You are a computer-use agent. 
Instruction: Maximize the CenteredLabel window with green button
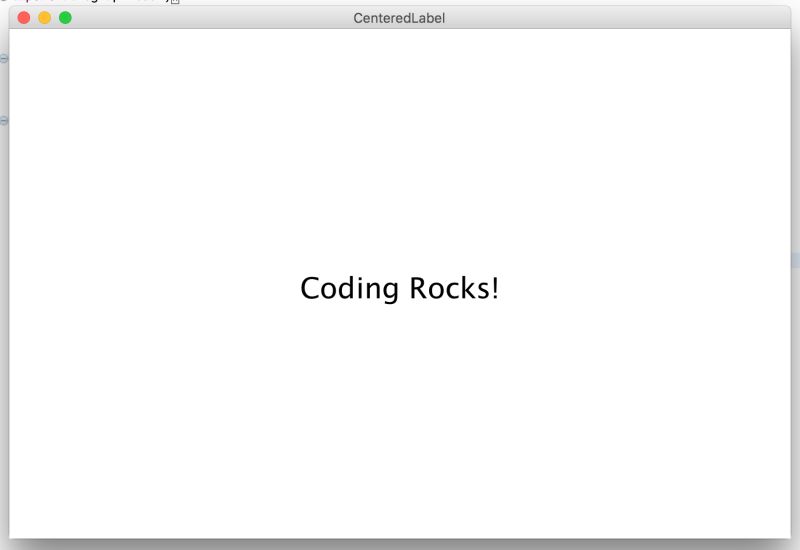pyautogui.click(x=65, y=18)
